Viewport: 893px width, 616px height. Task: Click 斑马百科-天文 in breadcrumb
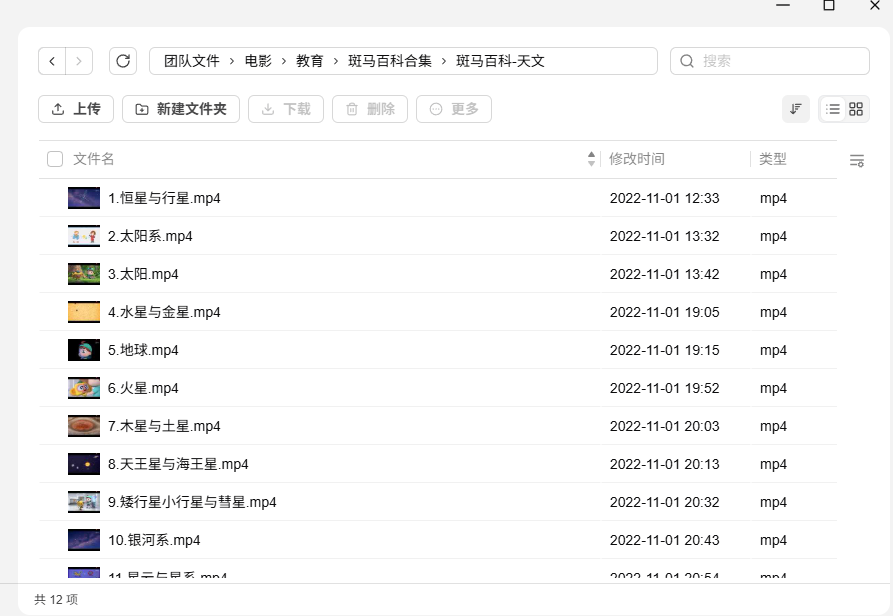500,61
